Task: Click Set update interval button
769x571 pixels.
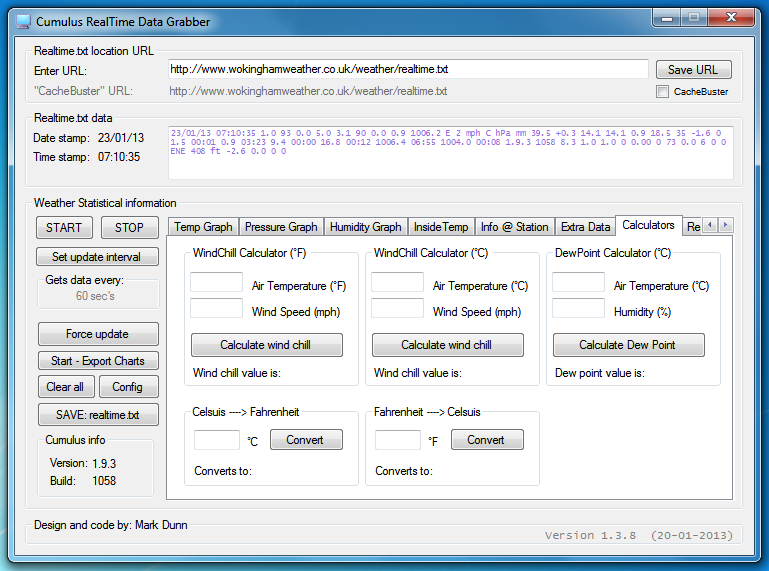Action: pyautogui.click(x=96, y=257)
